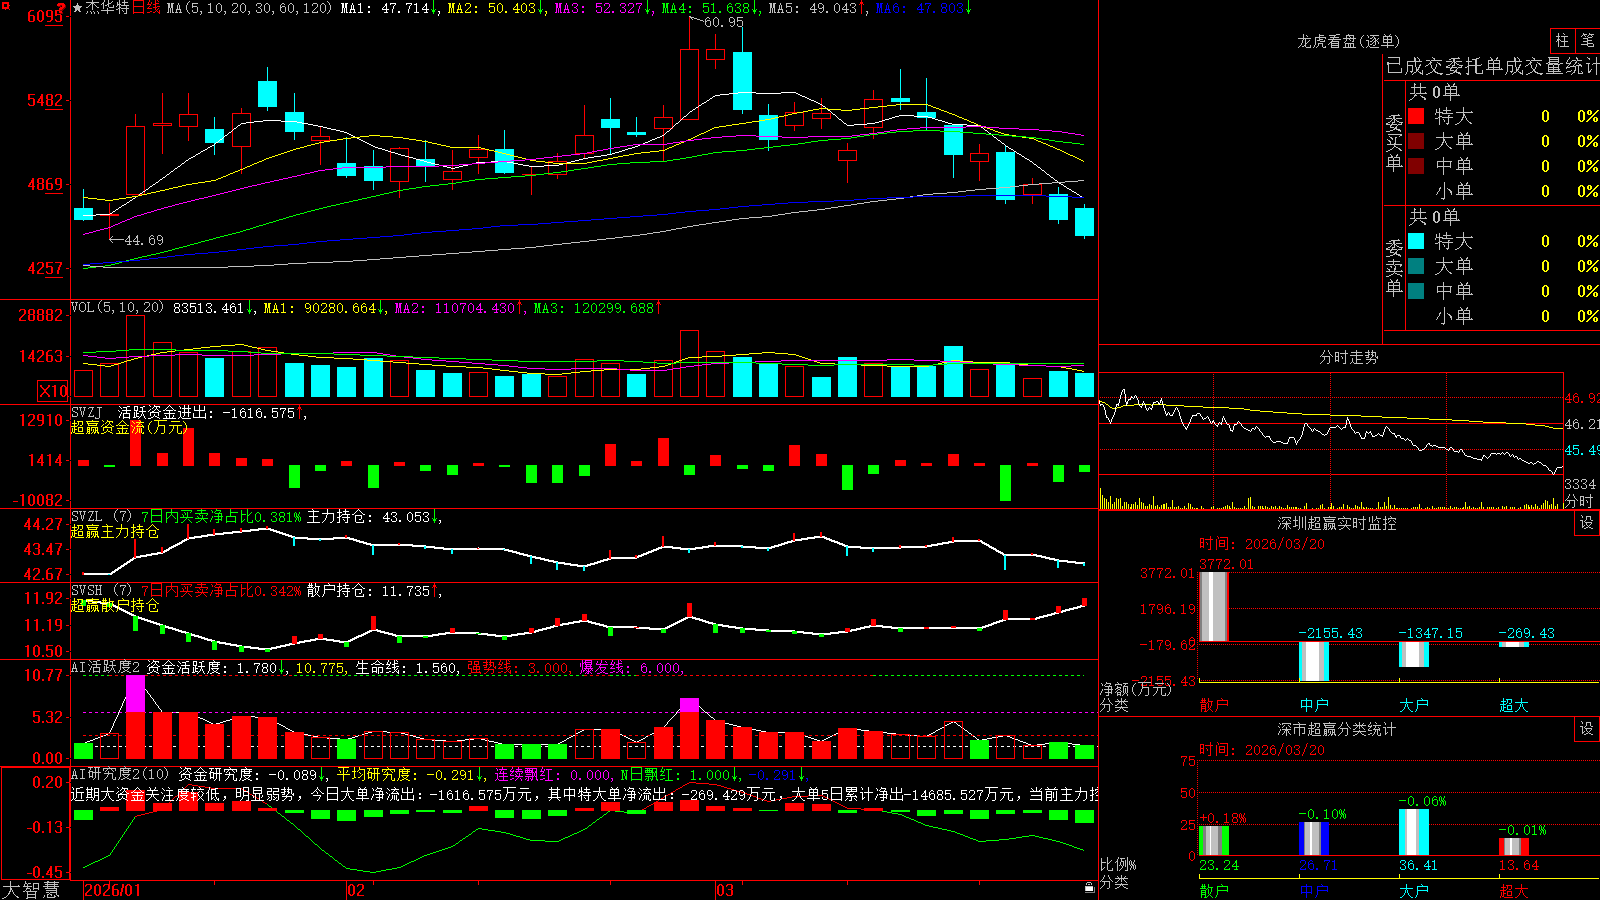This screenshot has width=1600, height=900.
Task: Click the 分时走势 panel title
Action: (1348, 357)
